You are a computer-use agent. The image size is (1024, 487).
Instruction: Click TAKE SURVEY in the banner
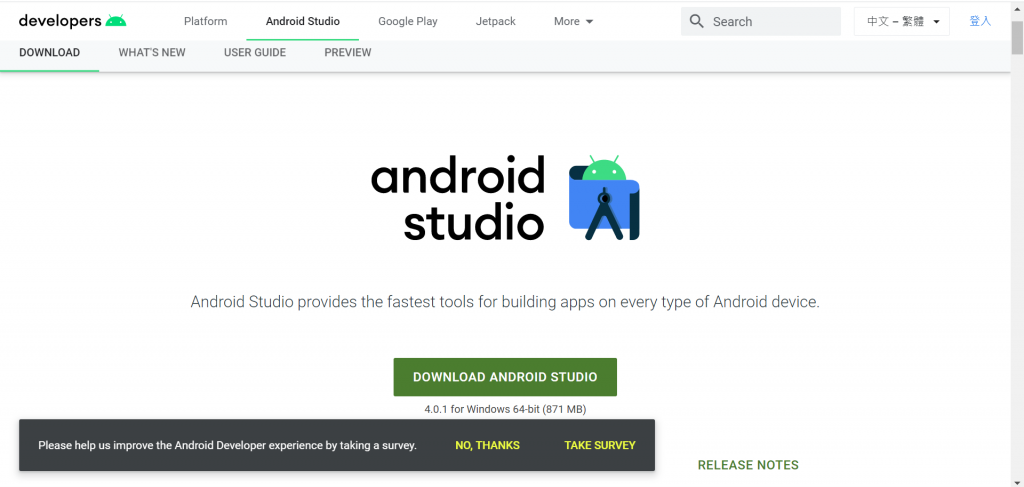tap(600, 445)
